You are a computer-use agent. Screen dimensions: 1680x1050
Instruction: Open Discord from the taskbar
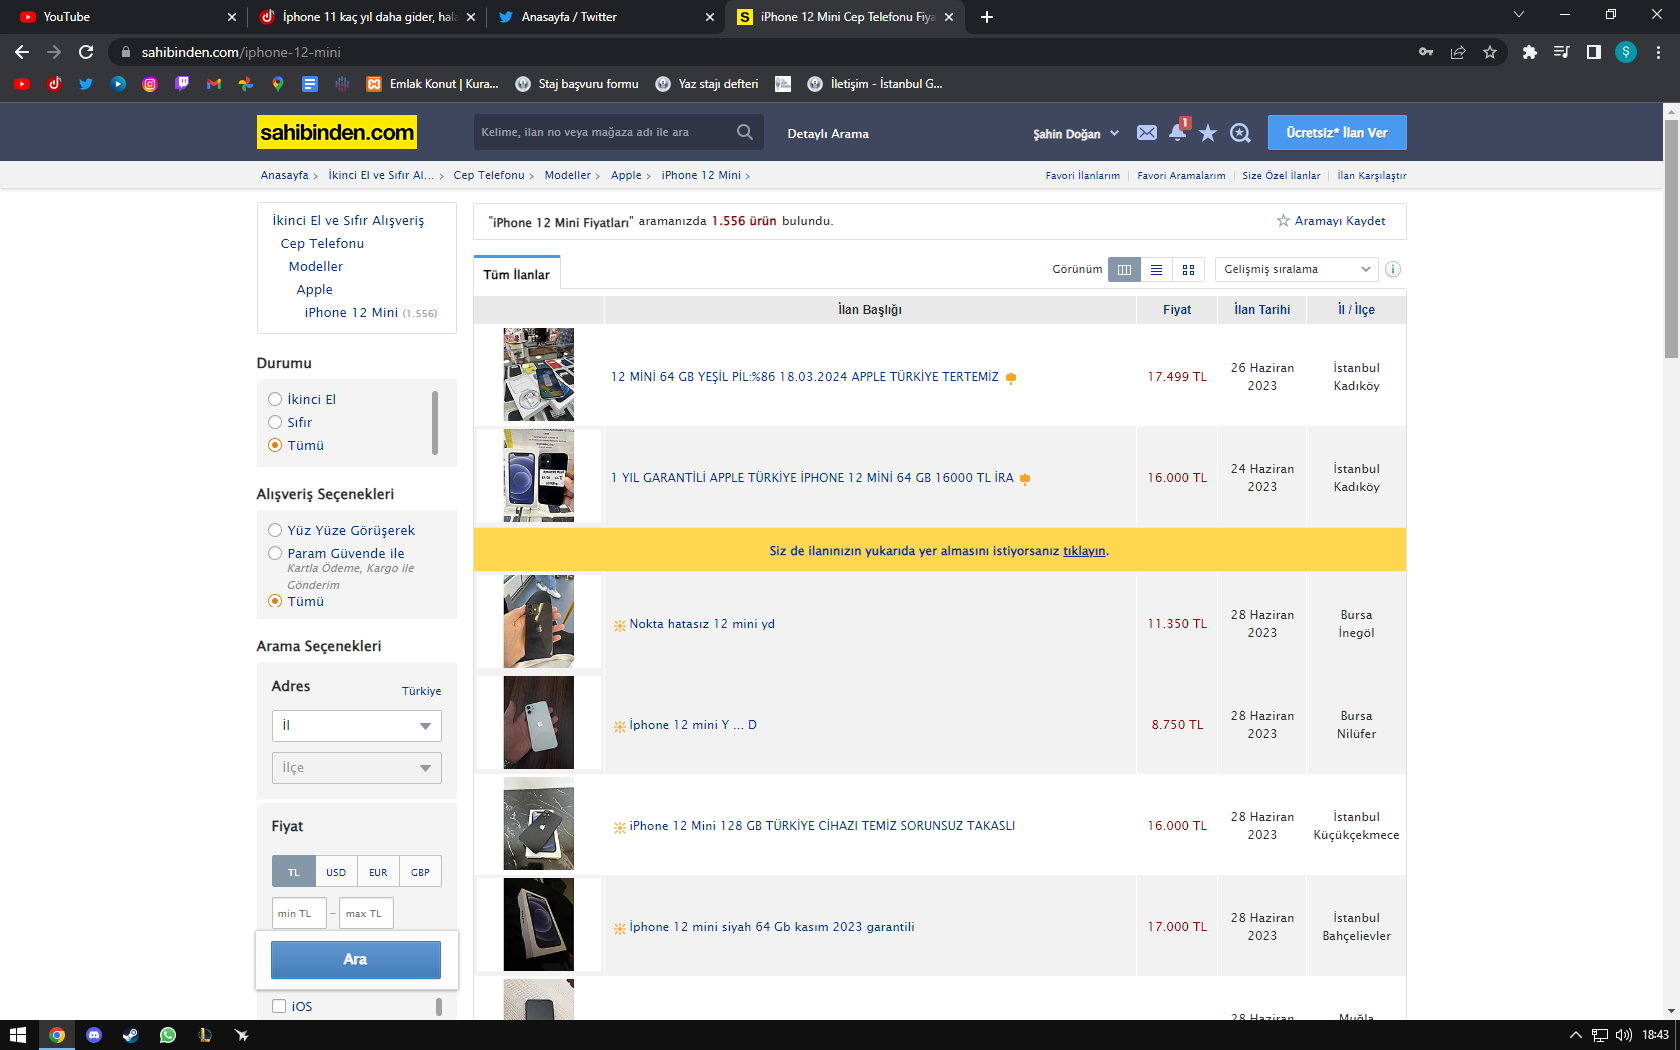[94, 1035]
